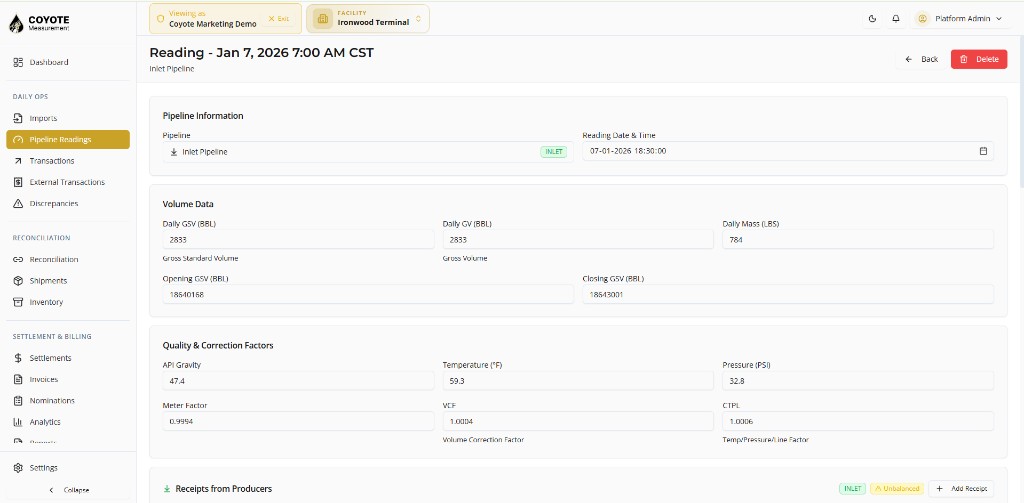Exit the Viewing as demo mode
The width and height of the screenshot is (1024, 503).
click(279, 18)
